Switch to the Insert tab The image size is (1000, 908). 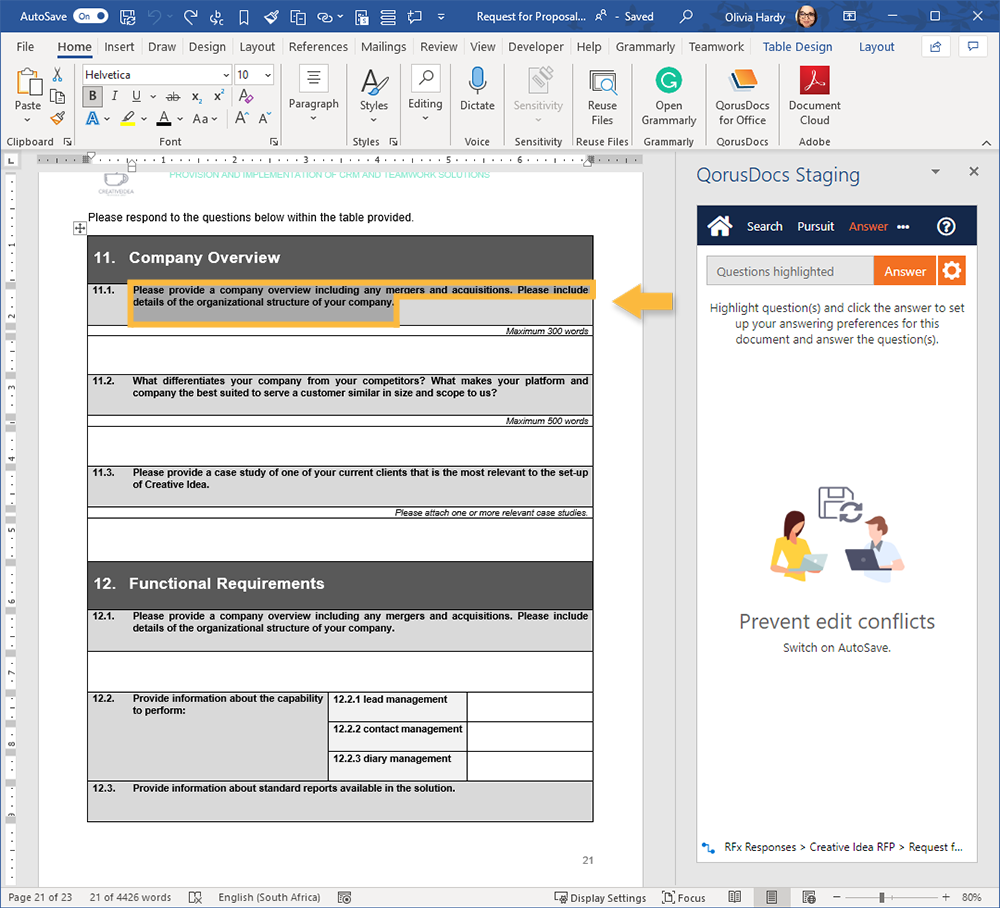[119, 47]
